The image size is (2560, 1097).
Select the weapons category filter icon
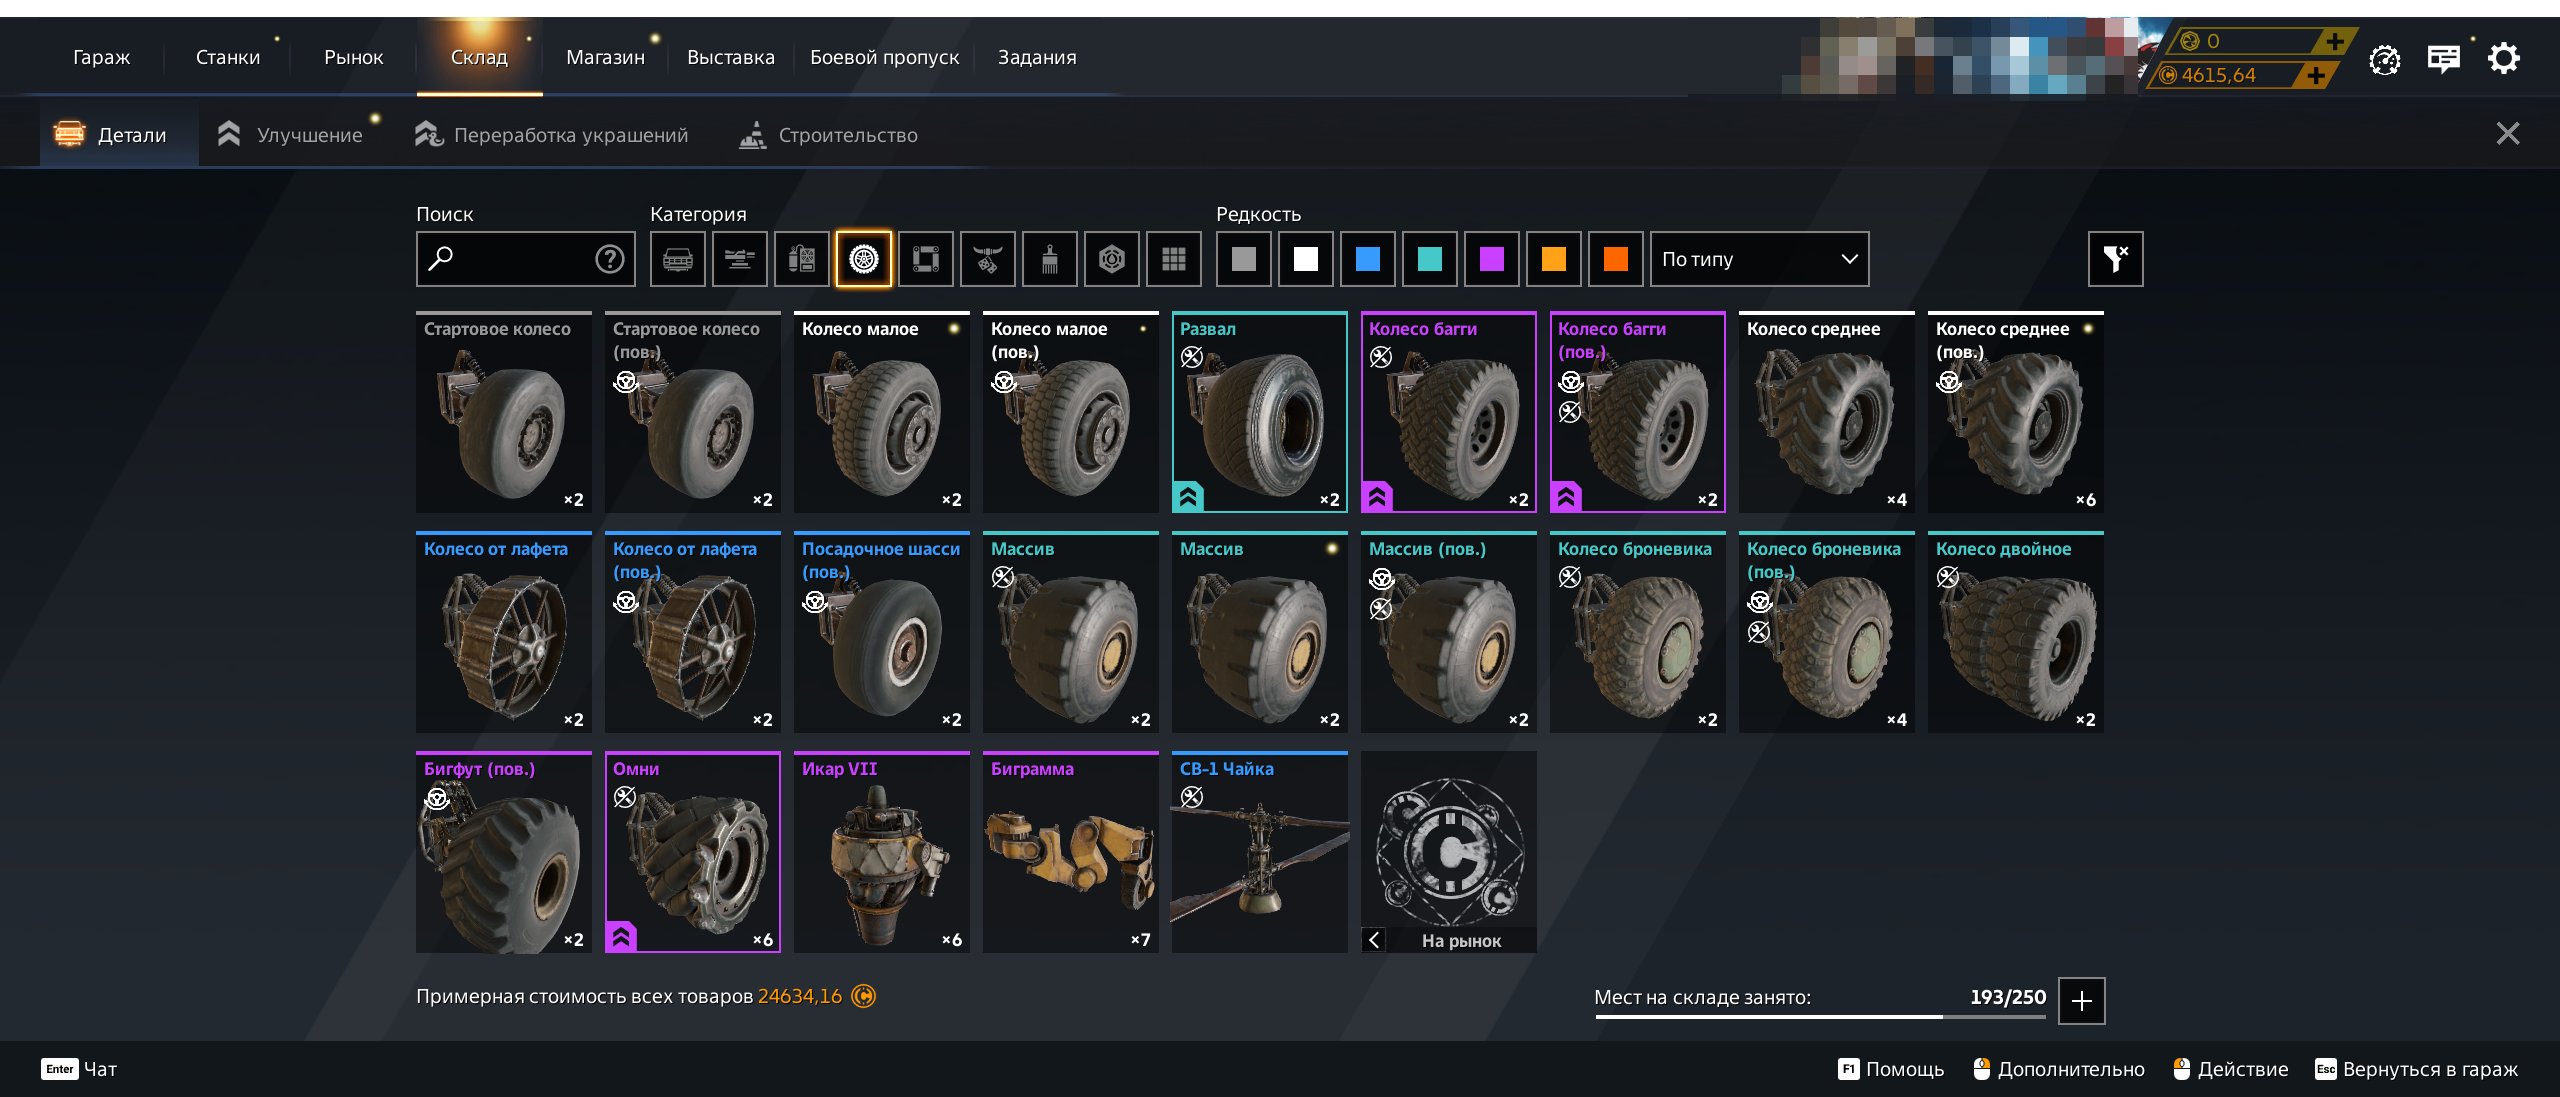click(739, 260)
